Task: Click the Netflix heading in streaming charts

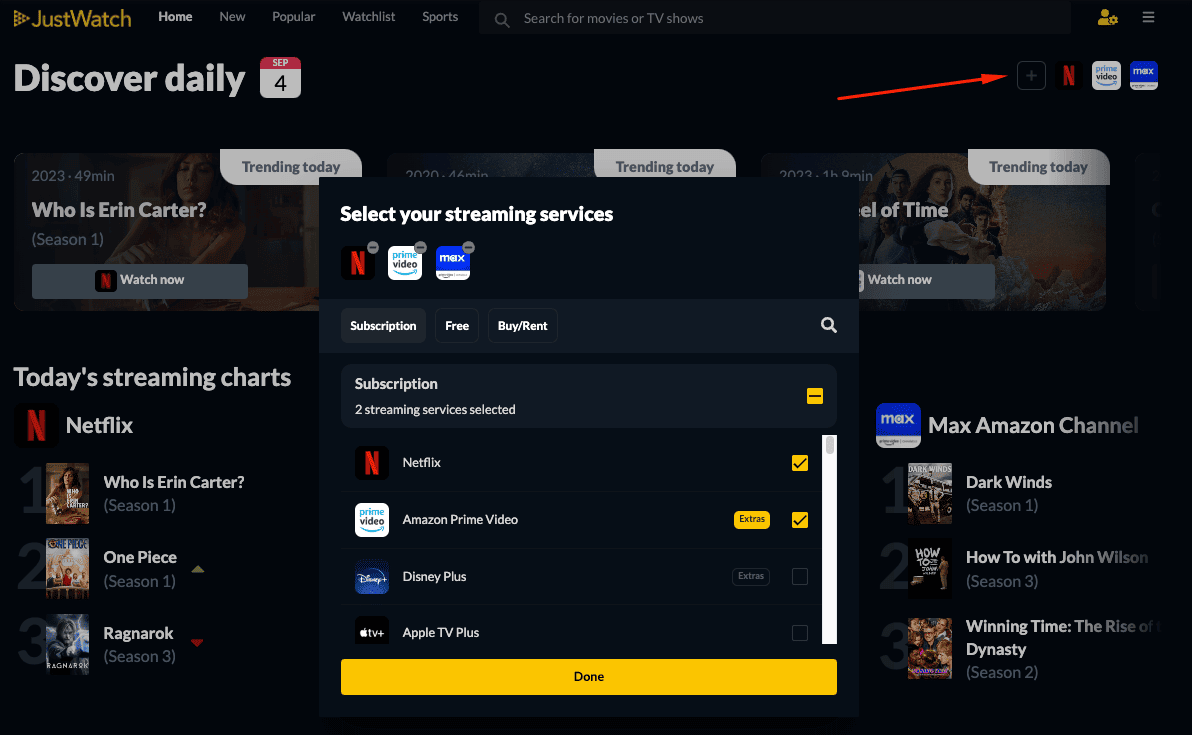Action: [x=99, y=425]
